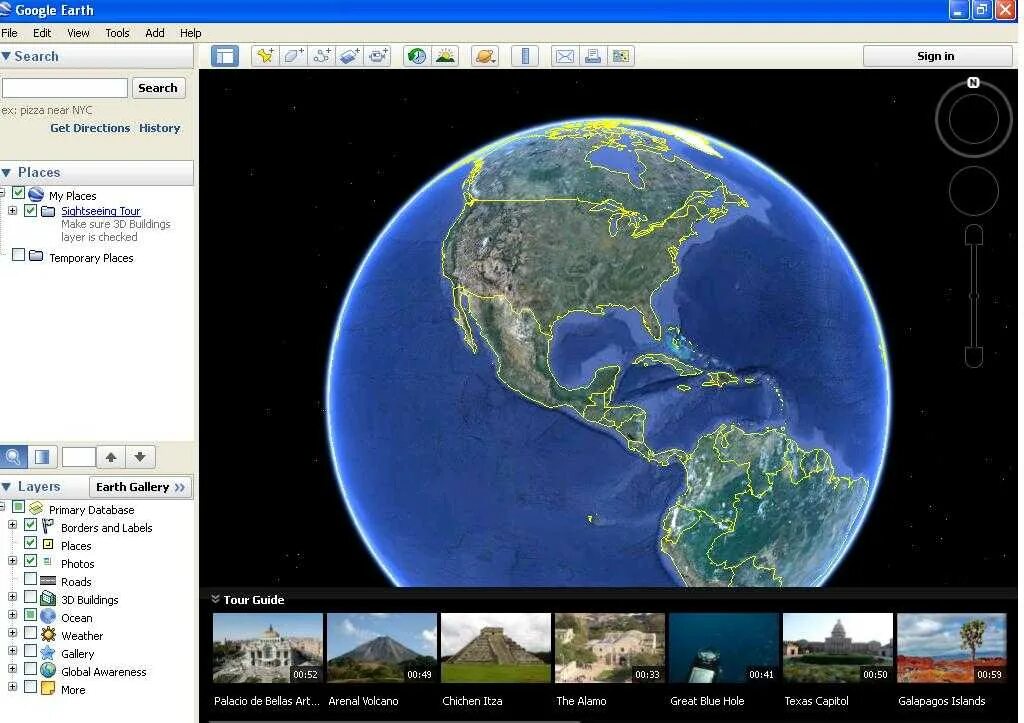Click the search text input field
Viewport: 1024px width, 723px height.
click(65, 88)
